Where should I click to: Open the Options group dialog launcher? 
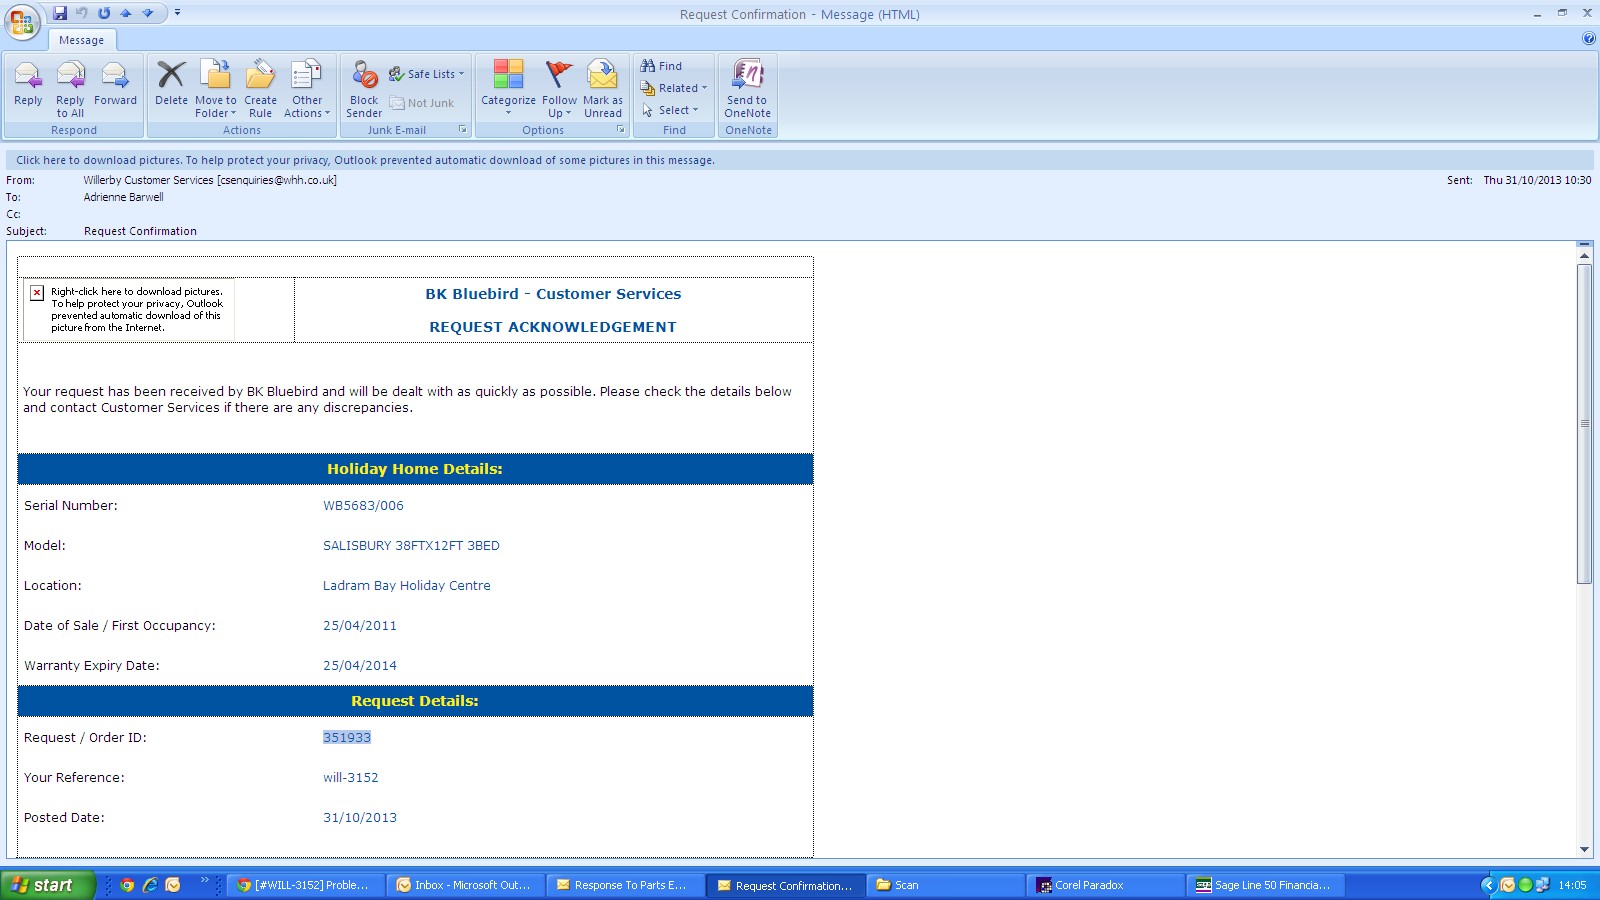pyautogui.click(x=621, y=130)
